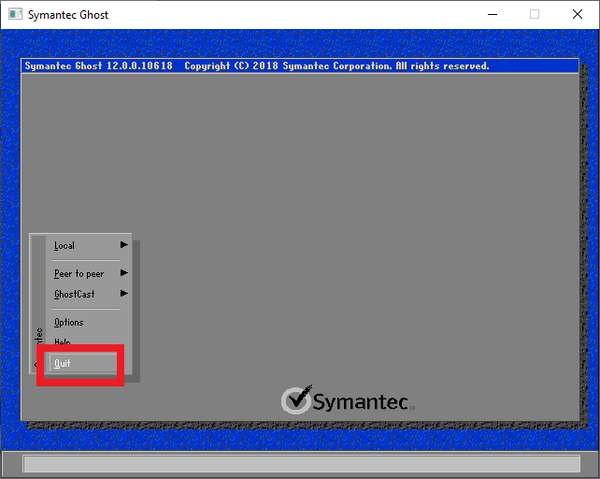
Task: Click the empty status bar field at bottom
Action: click(302, 464)
